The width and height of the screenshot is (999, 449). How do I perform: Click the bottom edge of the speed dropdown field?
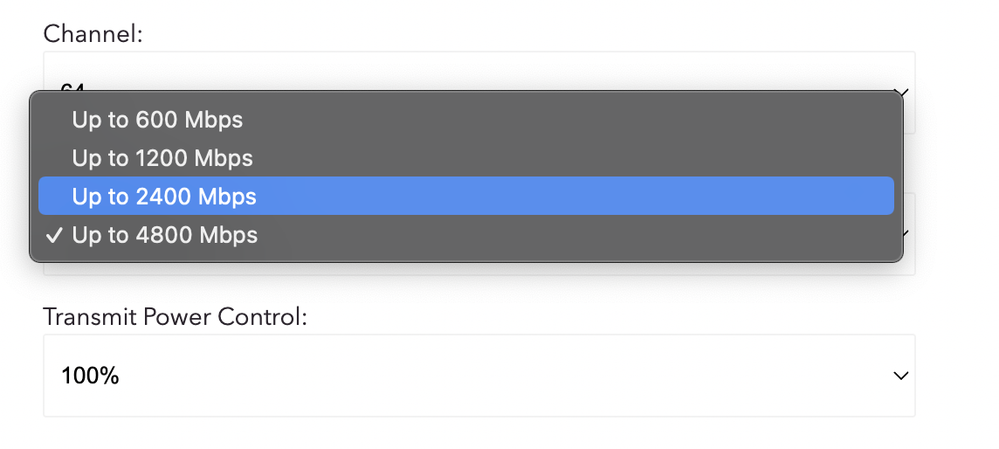pos(478,269)
